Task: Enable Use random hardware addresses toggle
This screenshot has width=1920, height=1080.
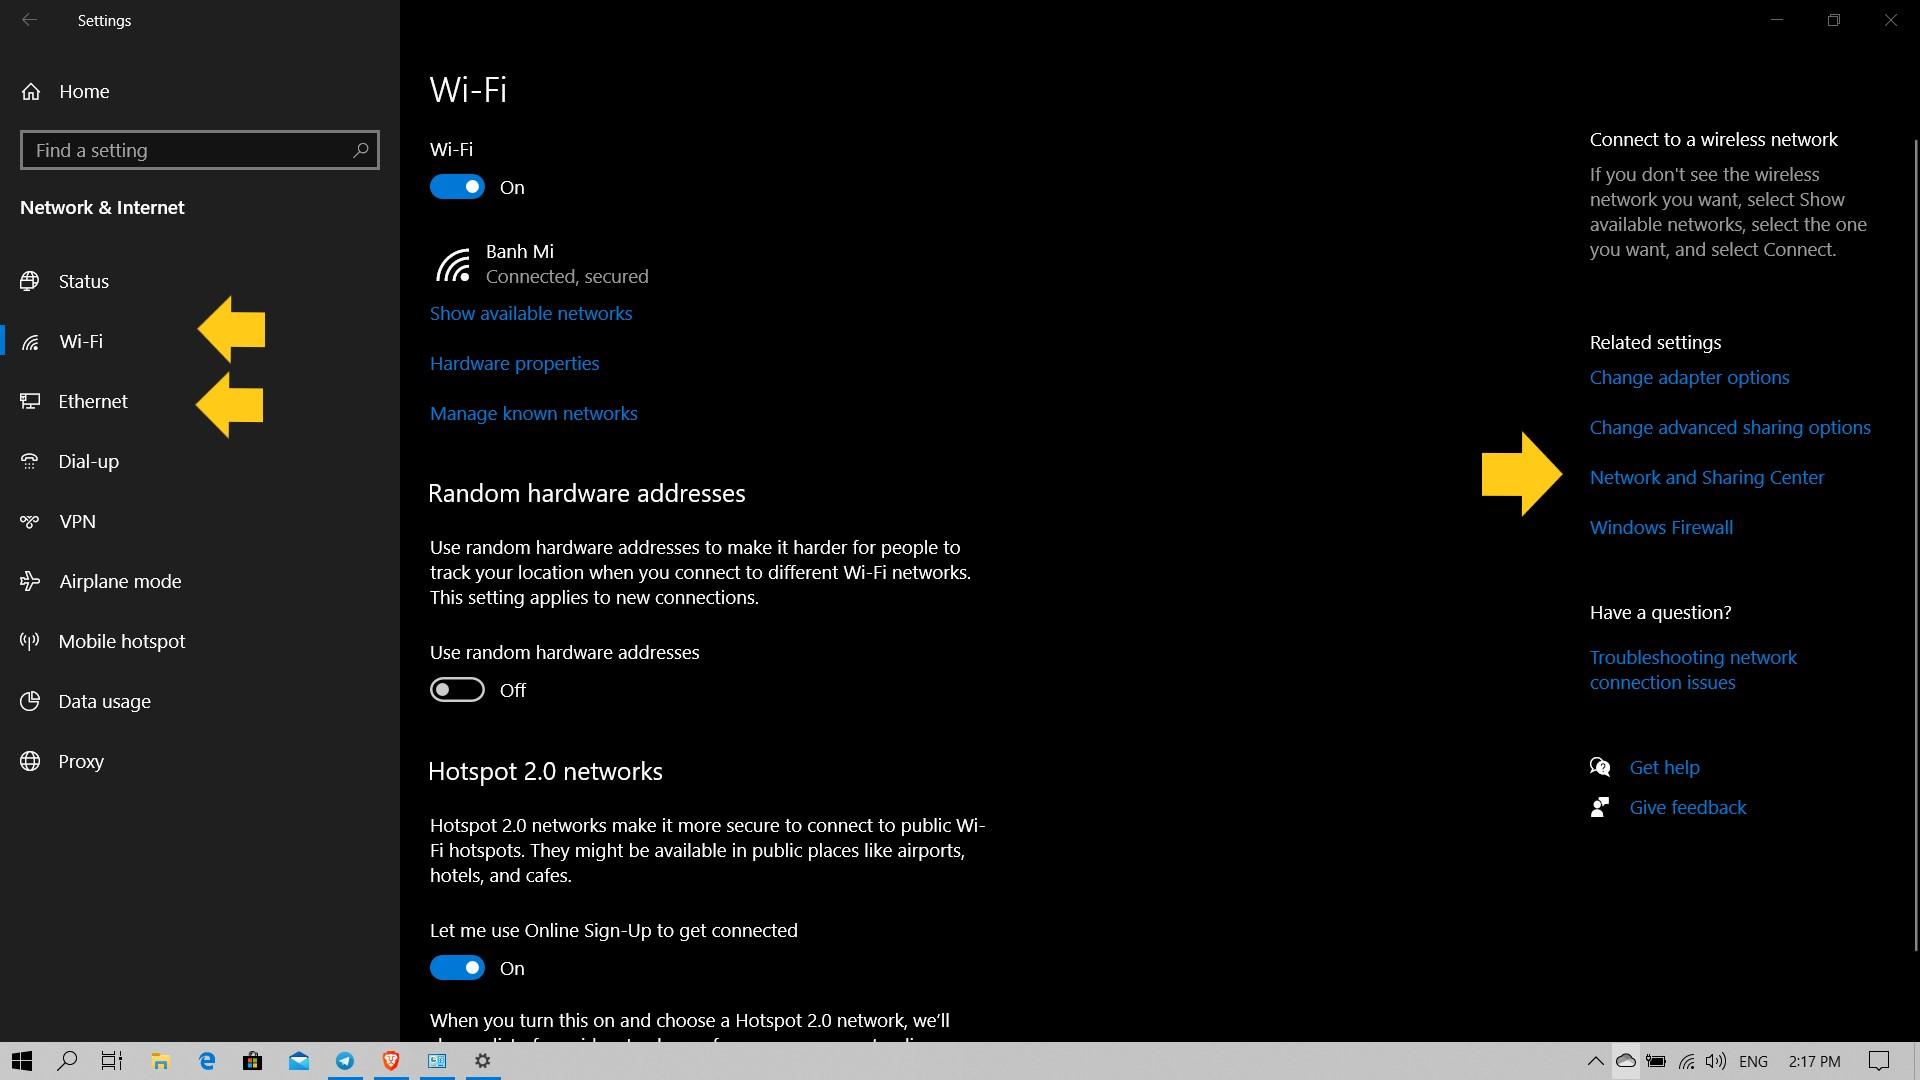Action: [x=457, y=690]
